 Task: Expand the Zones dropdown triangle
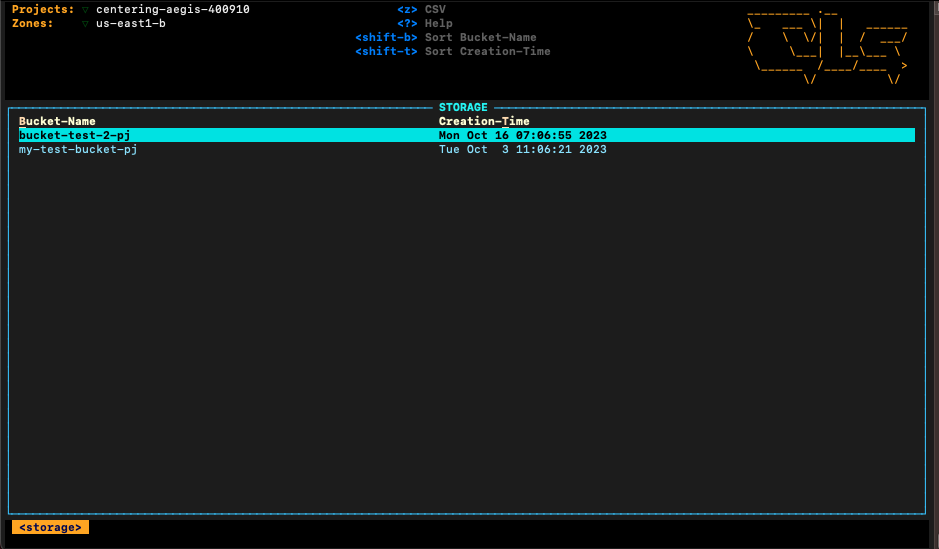coord(85,24)
